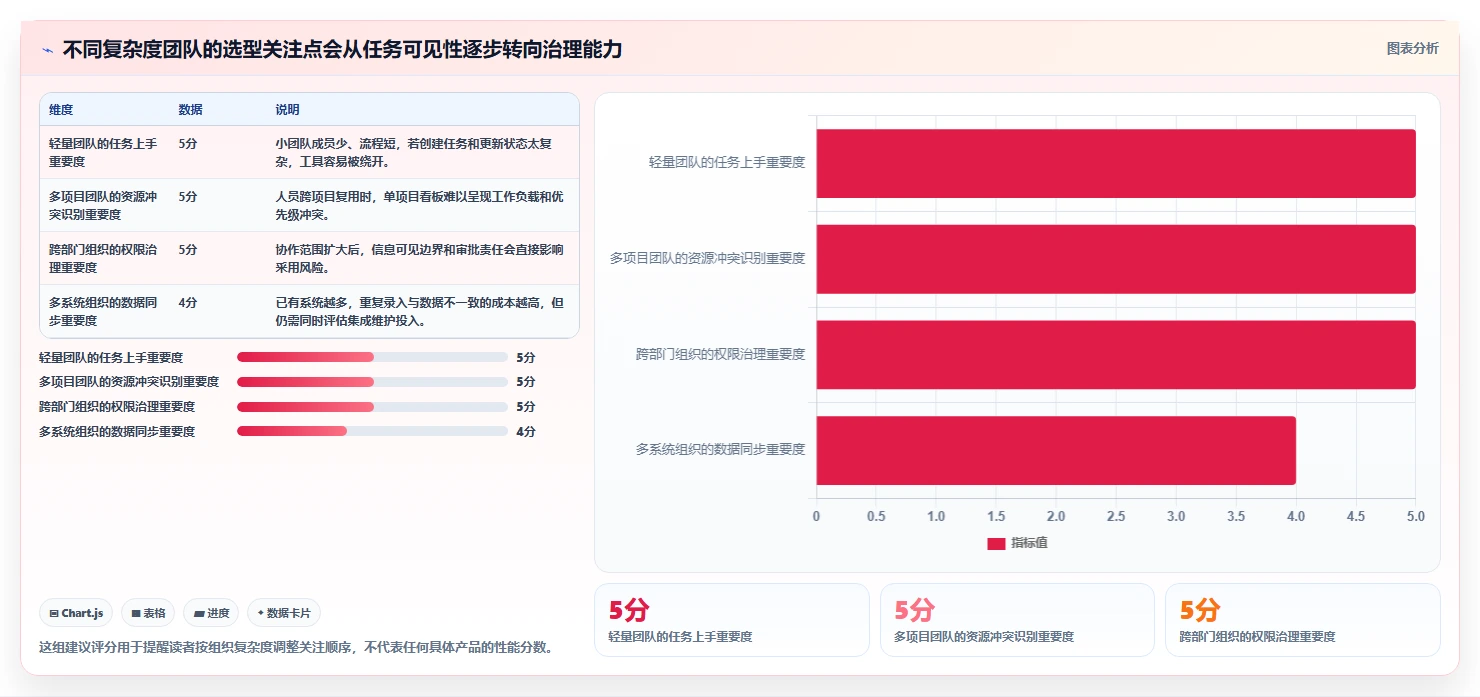Image resolution: width=1480 pixels, height=697 pixels.
Task: Select the 表格 tag
Action: click(x=149, y=613)
